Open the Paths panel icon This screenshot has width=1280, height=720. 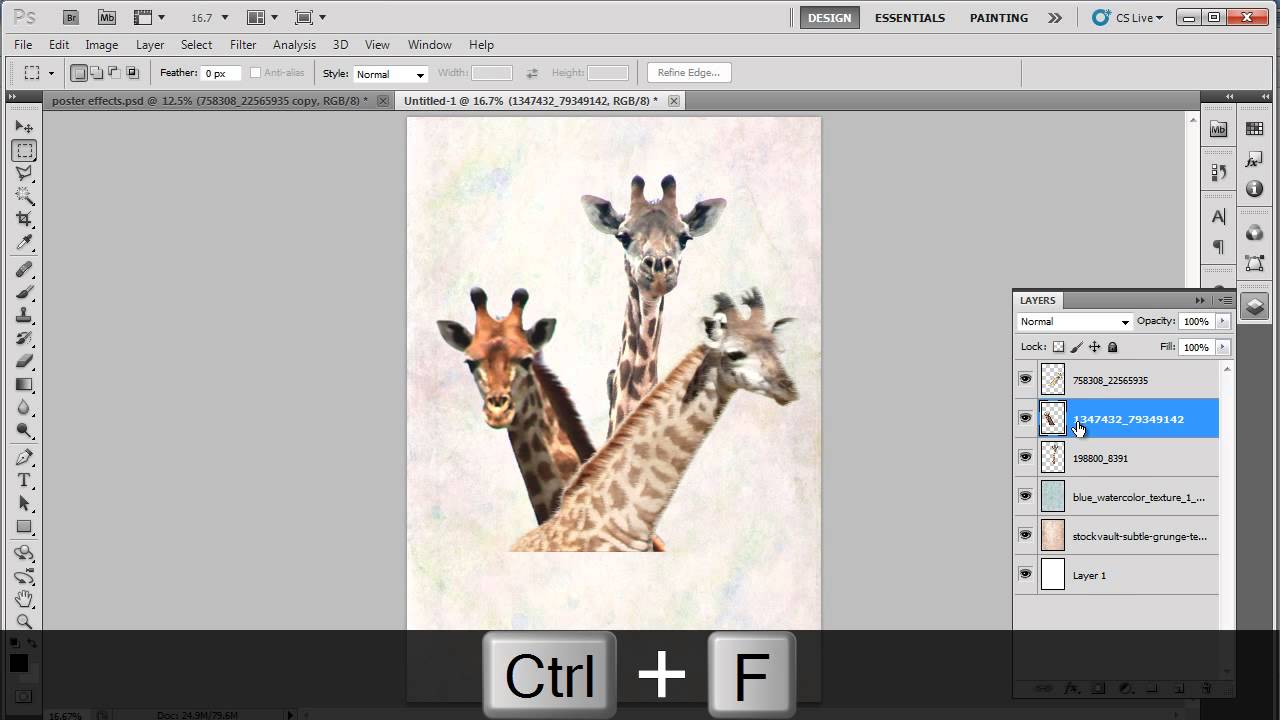click(x=1254, y=264)
